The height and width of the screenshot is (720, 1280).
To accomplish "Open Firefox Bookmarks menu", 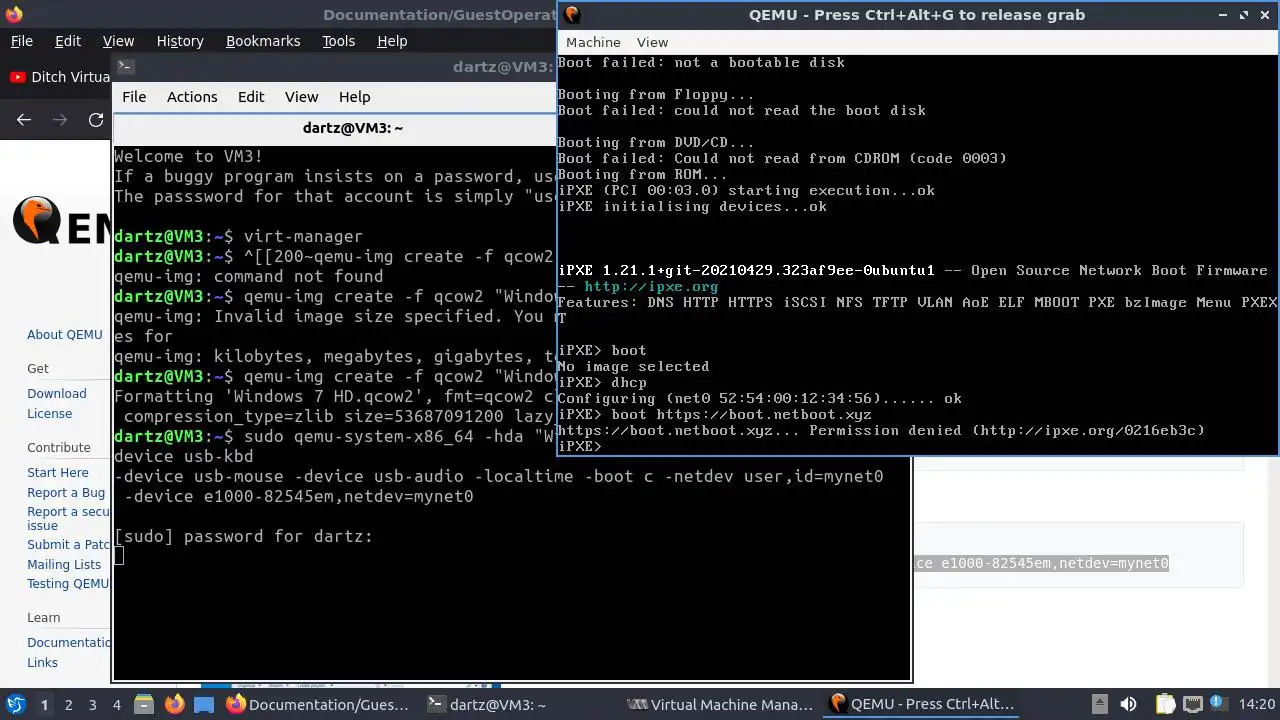I will click(x=263, y=41).
